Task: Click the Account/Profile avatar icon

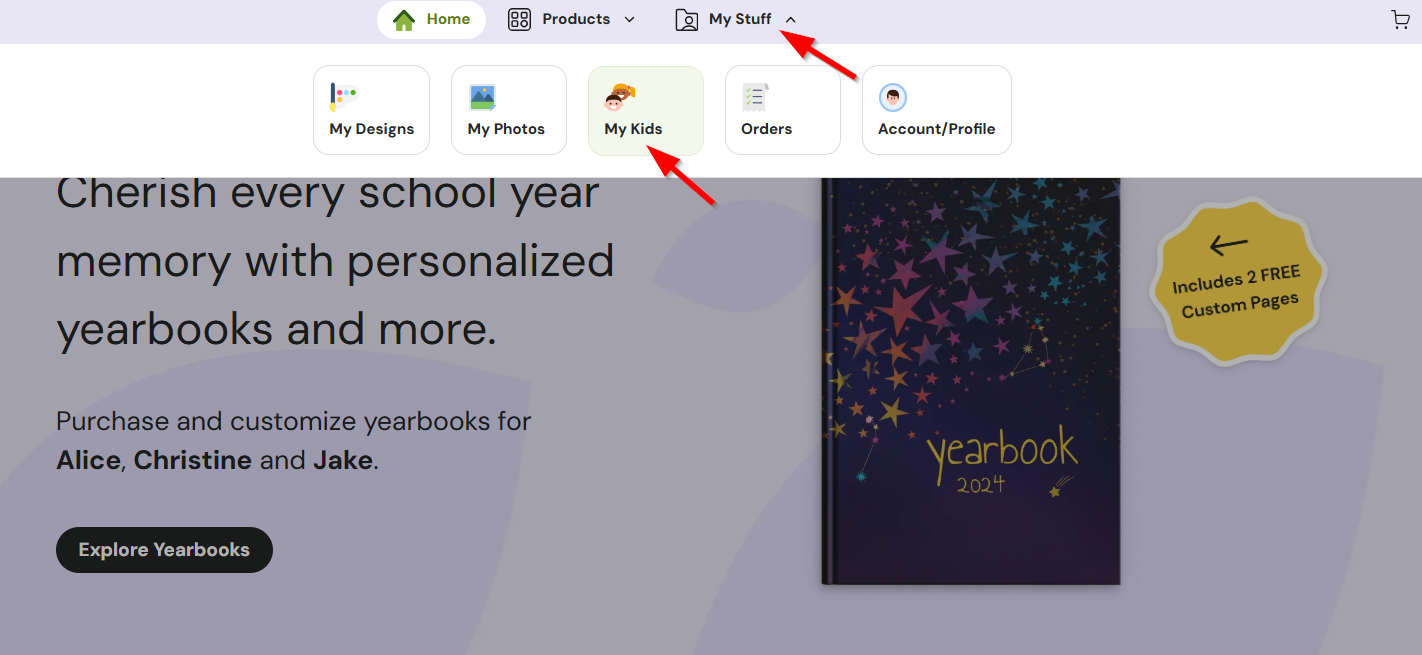Action: [892, 97]
